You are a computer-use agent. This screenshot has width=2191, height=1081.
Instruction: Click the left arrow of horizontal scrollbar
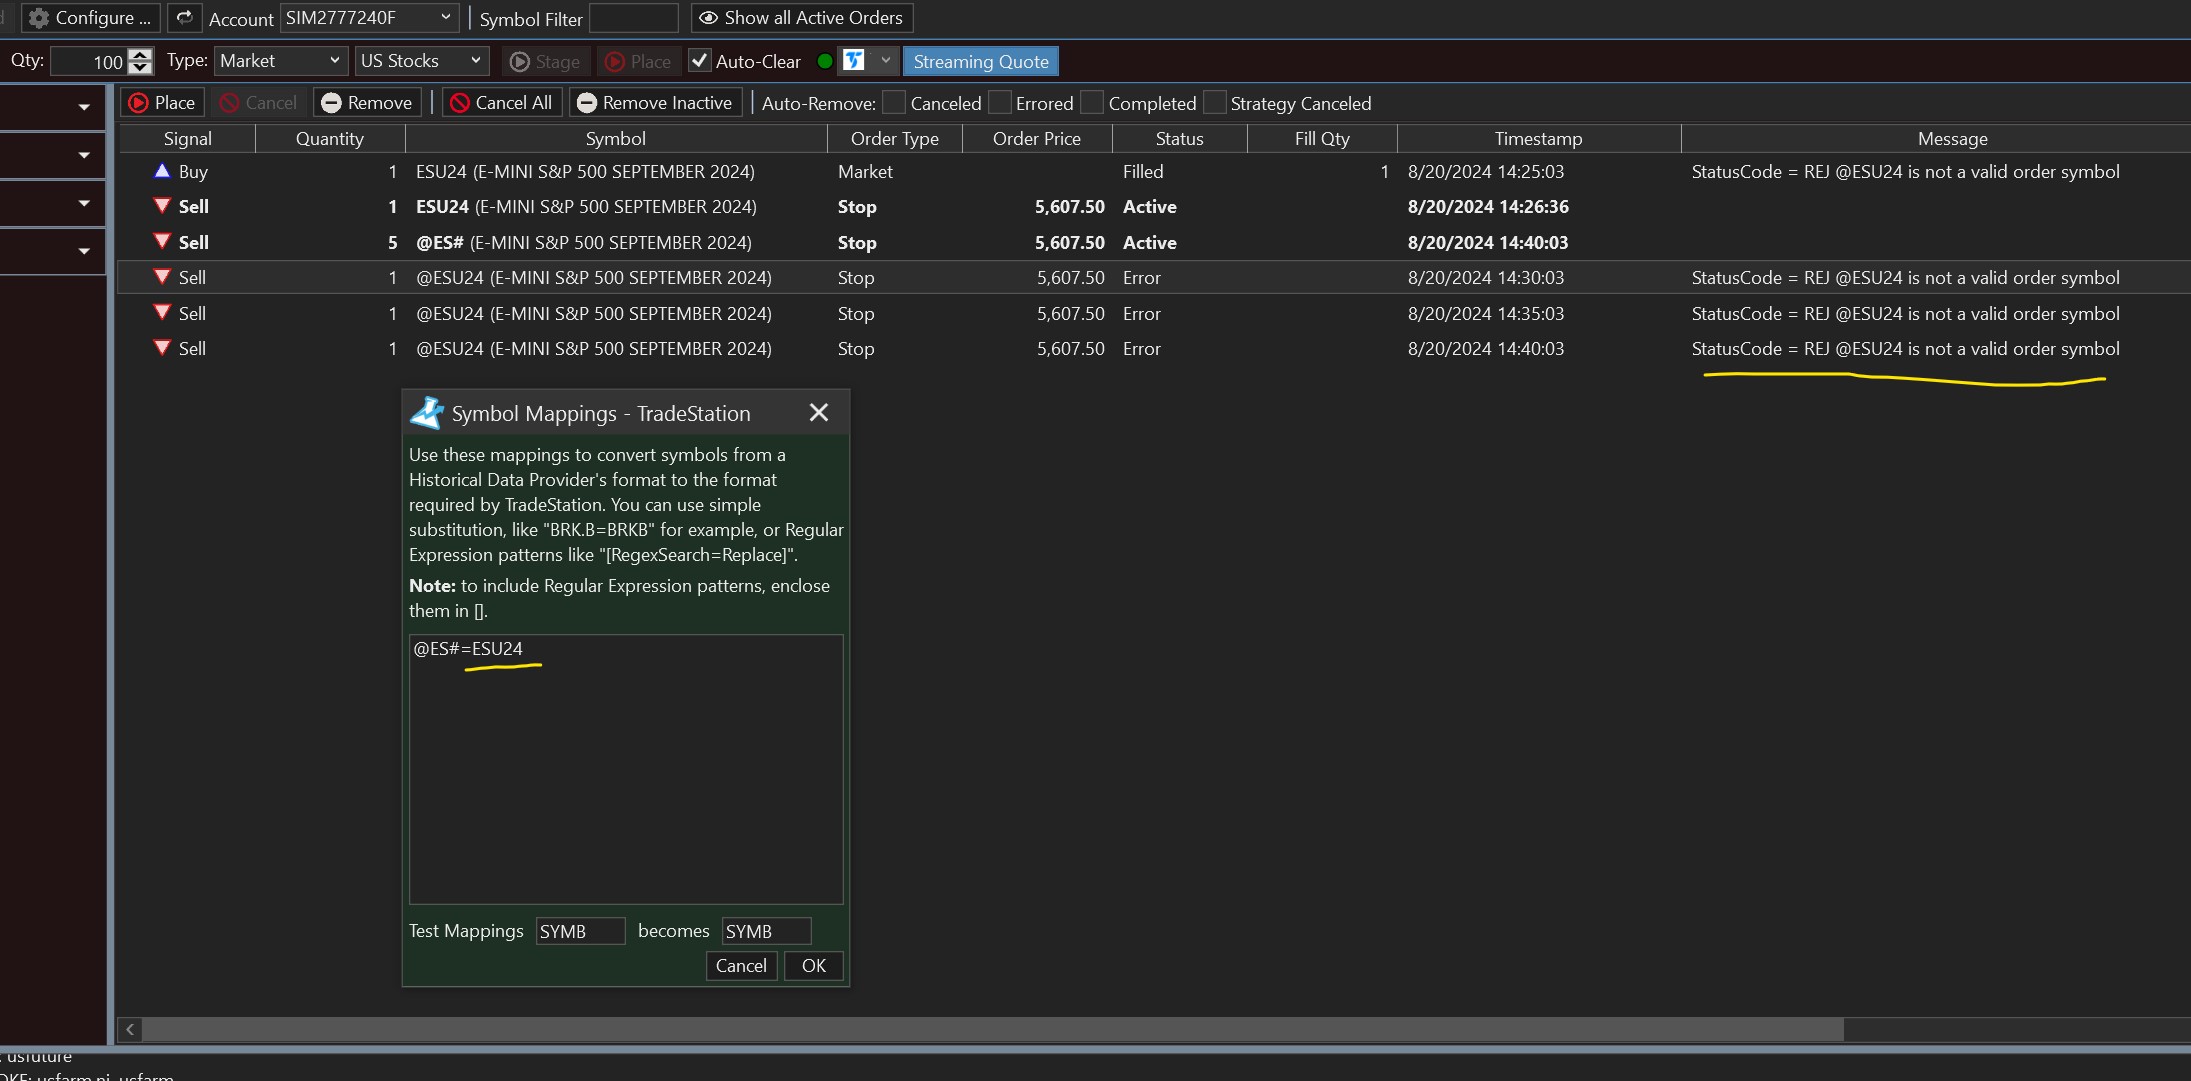click(130, 1029)
